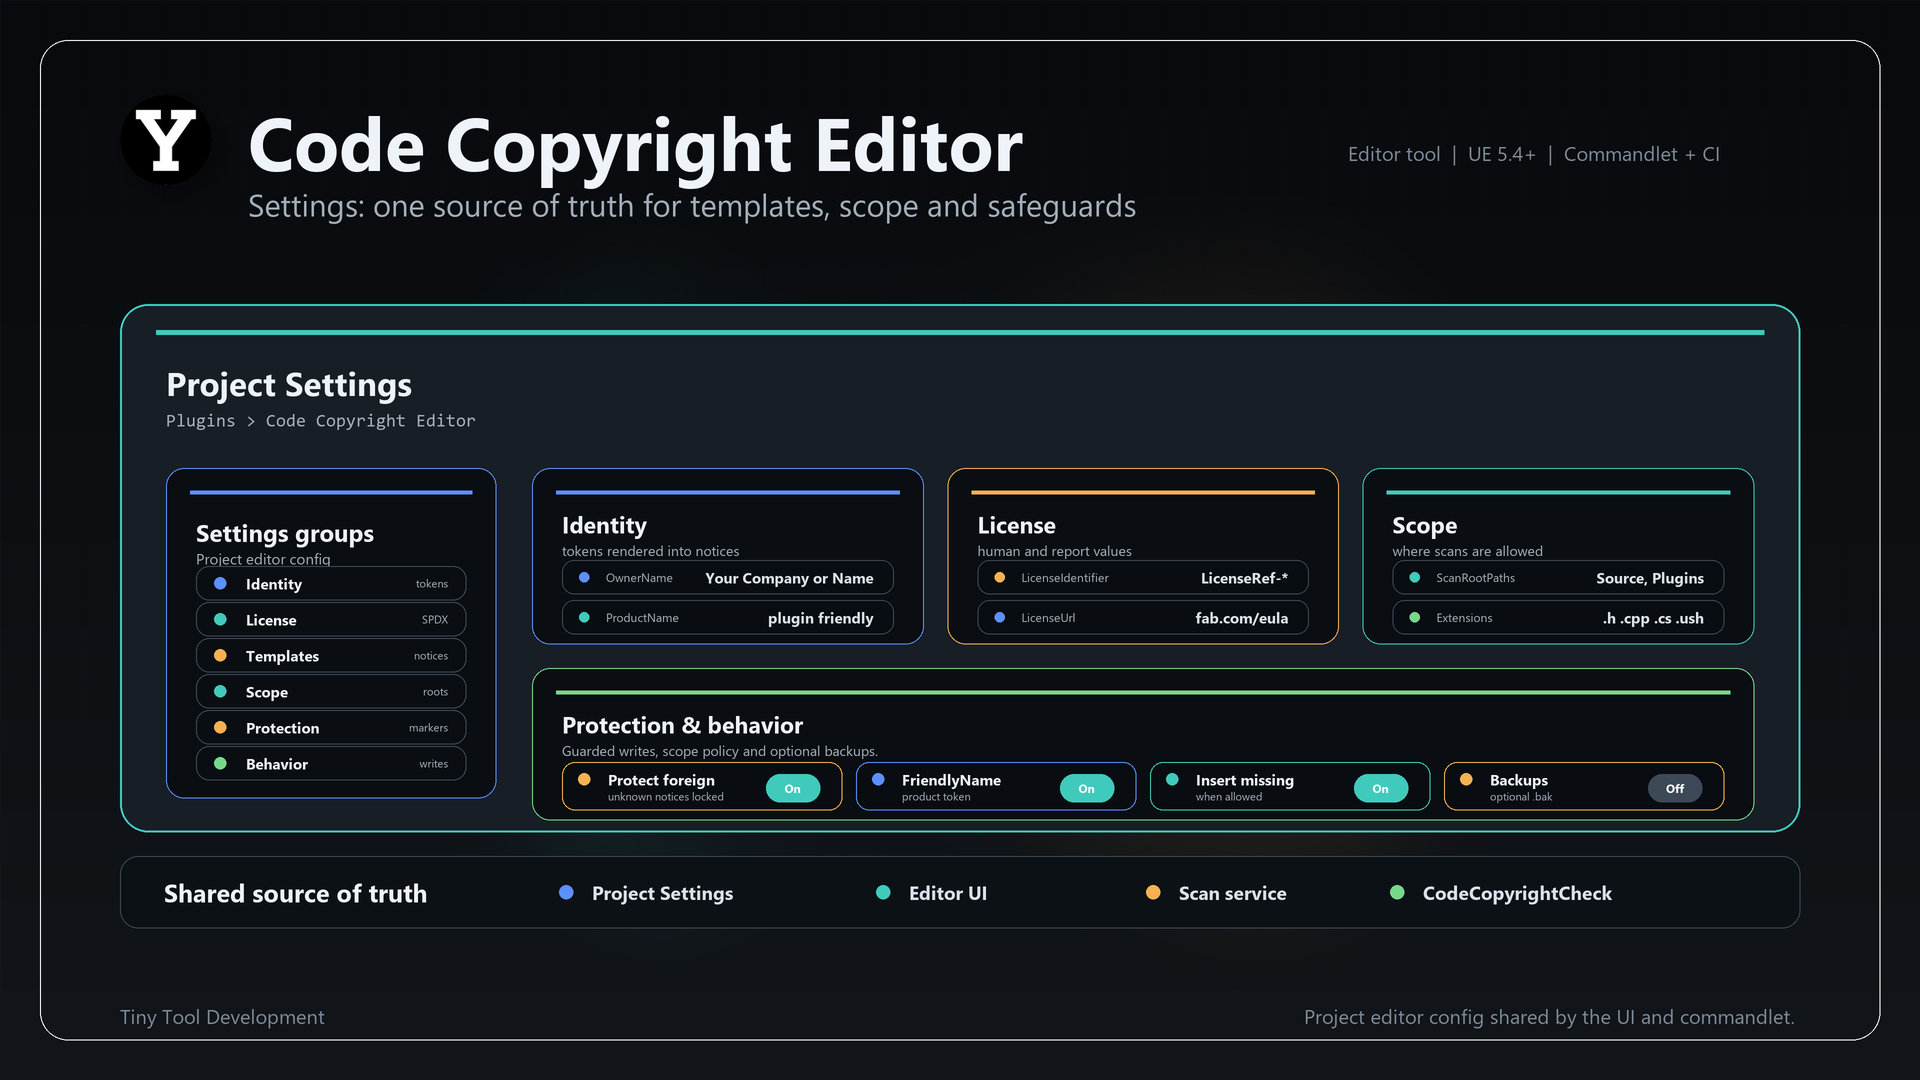Click the green dot before CodeCopyrightCheck
1920x1080 pixels.
pyautogui.click(x=1397, y=892)
